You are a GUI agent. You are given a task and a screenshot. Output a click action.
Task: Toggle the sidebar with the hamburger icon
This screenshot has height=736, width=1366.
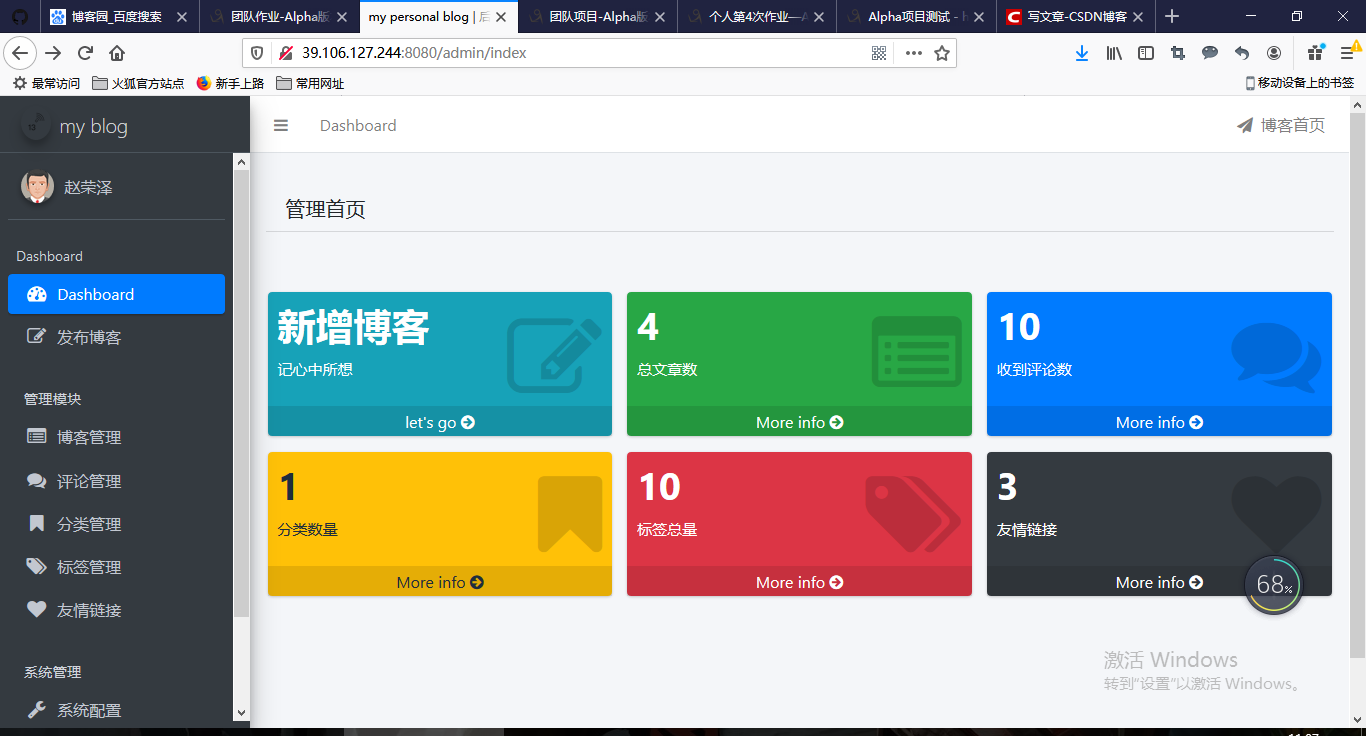click(281, 125)
